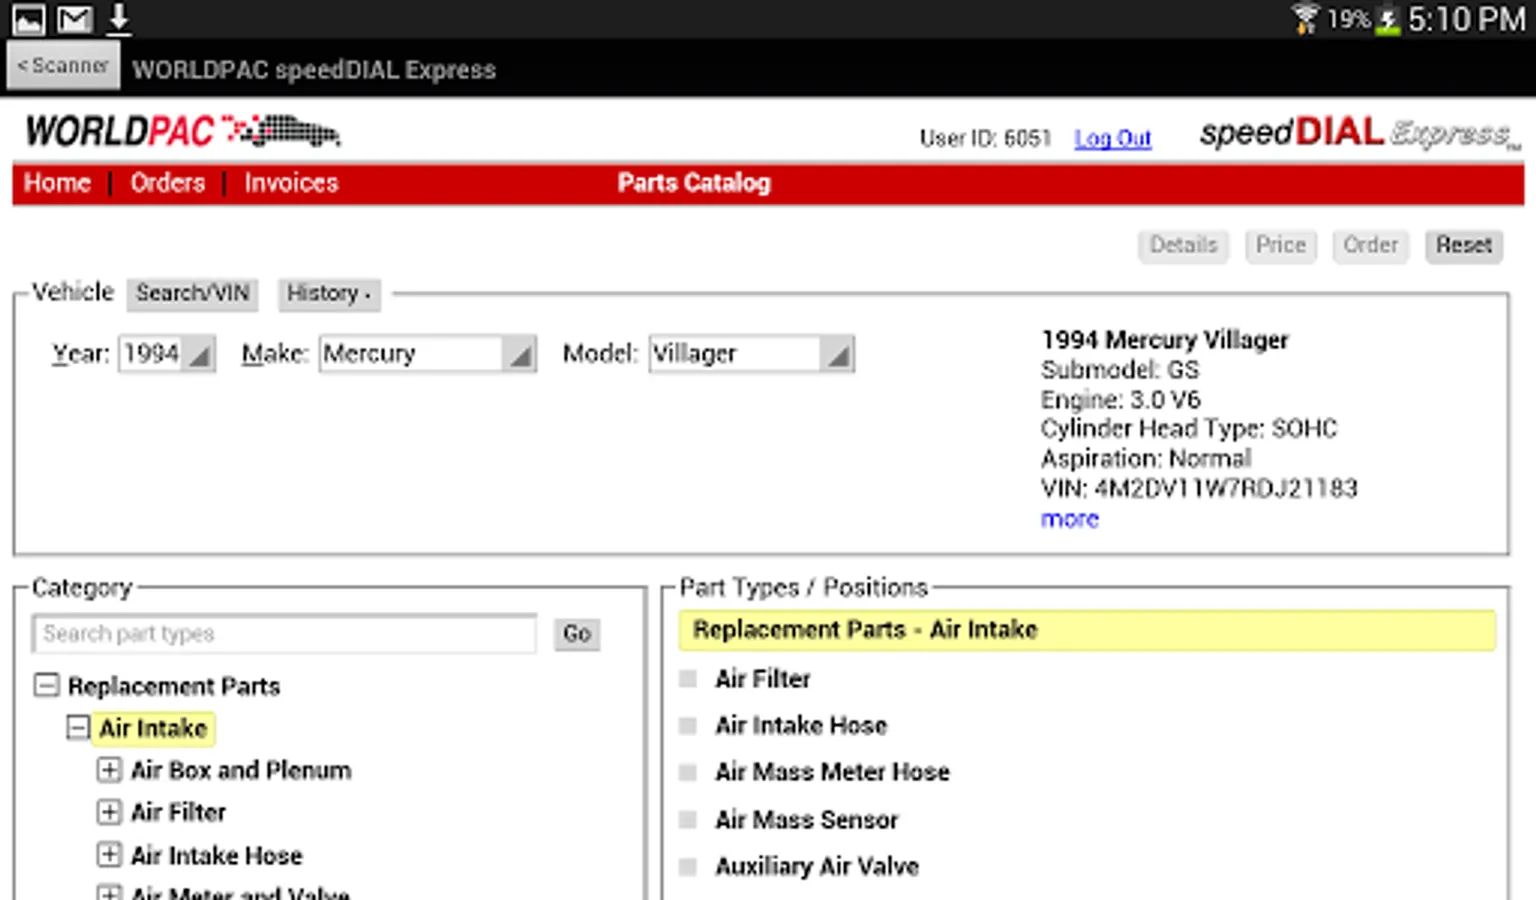Select Replacement Parts in category tree
The width and height of the screenshot is (1536, 900).
(174, 686)
